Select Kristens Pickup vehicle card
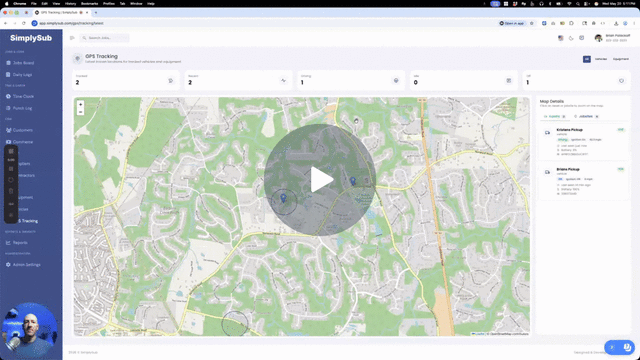Image resolution: width=640 pixels, height=360 pixels. 584,142
